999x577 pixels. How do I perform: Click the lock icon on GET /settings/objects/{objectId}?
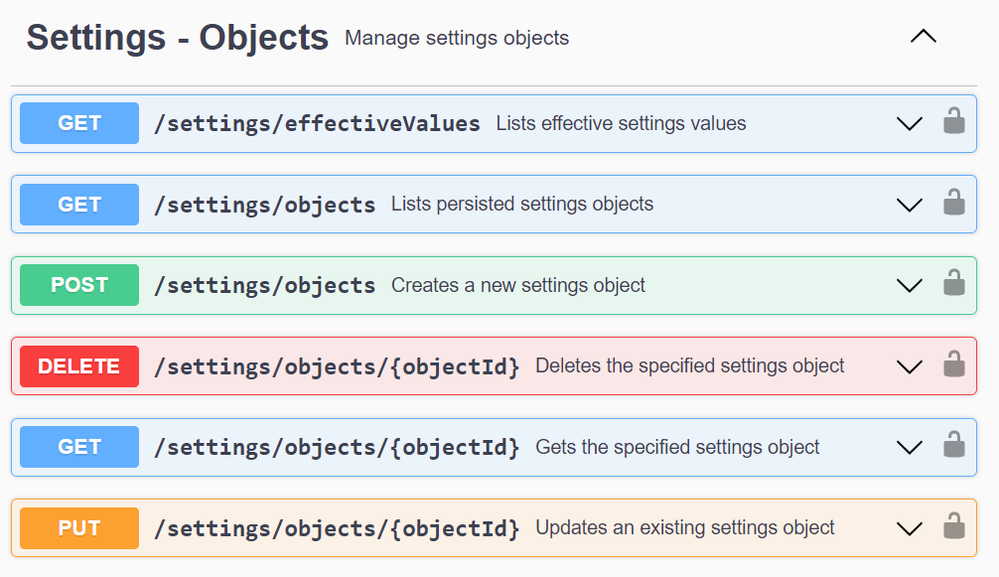(x=954, y=447)
